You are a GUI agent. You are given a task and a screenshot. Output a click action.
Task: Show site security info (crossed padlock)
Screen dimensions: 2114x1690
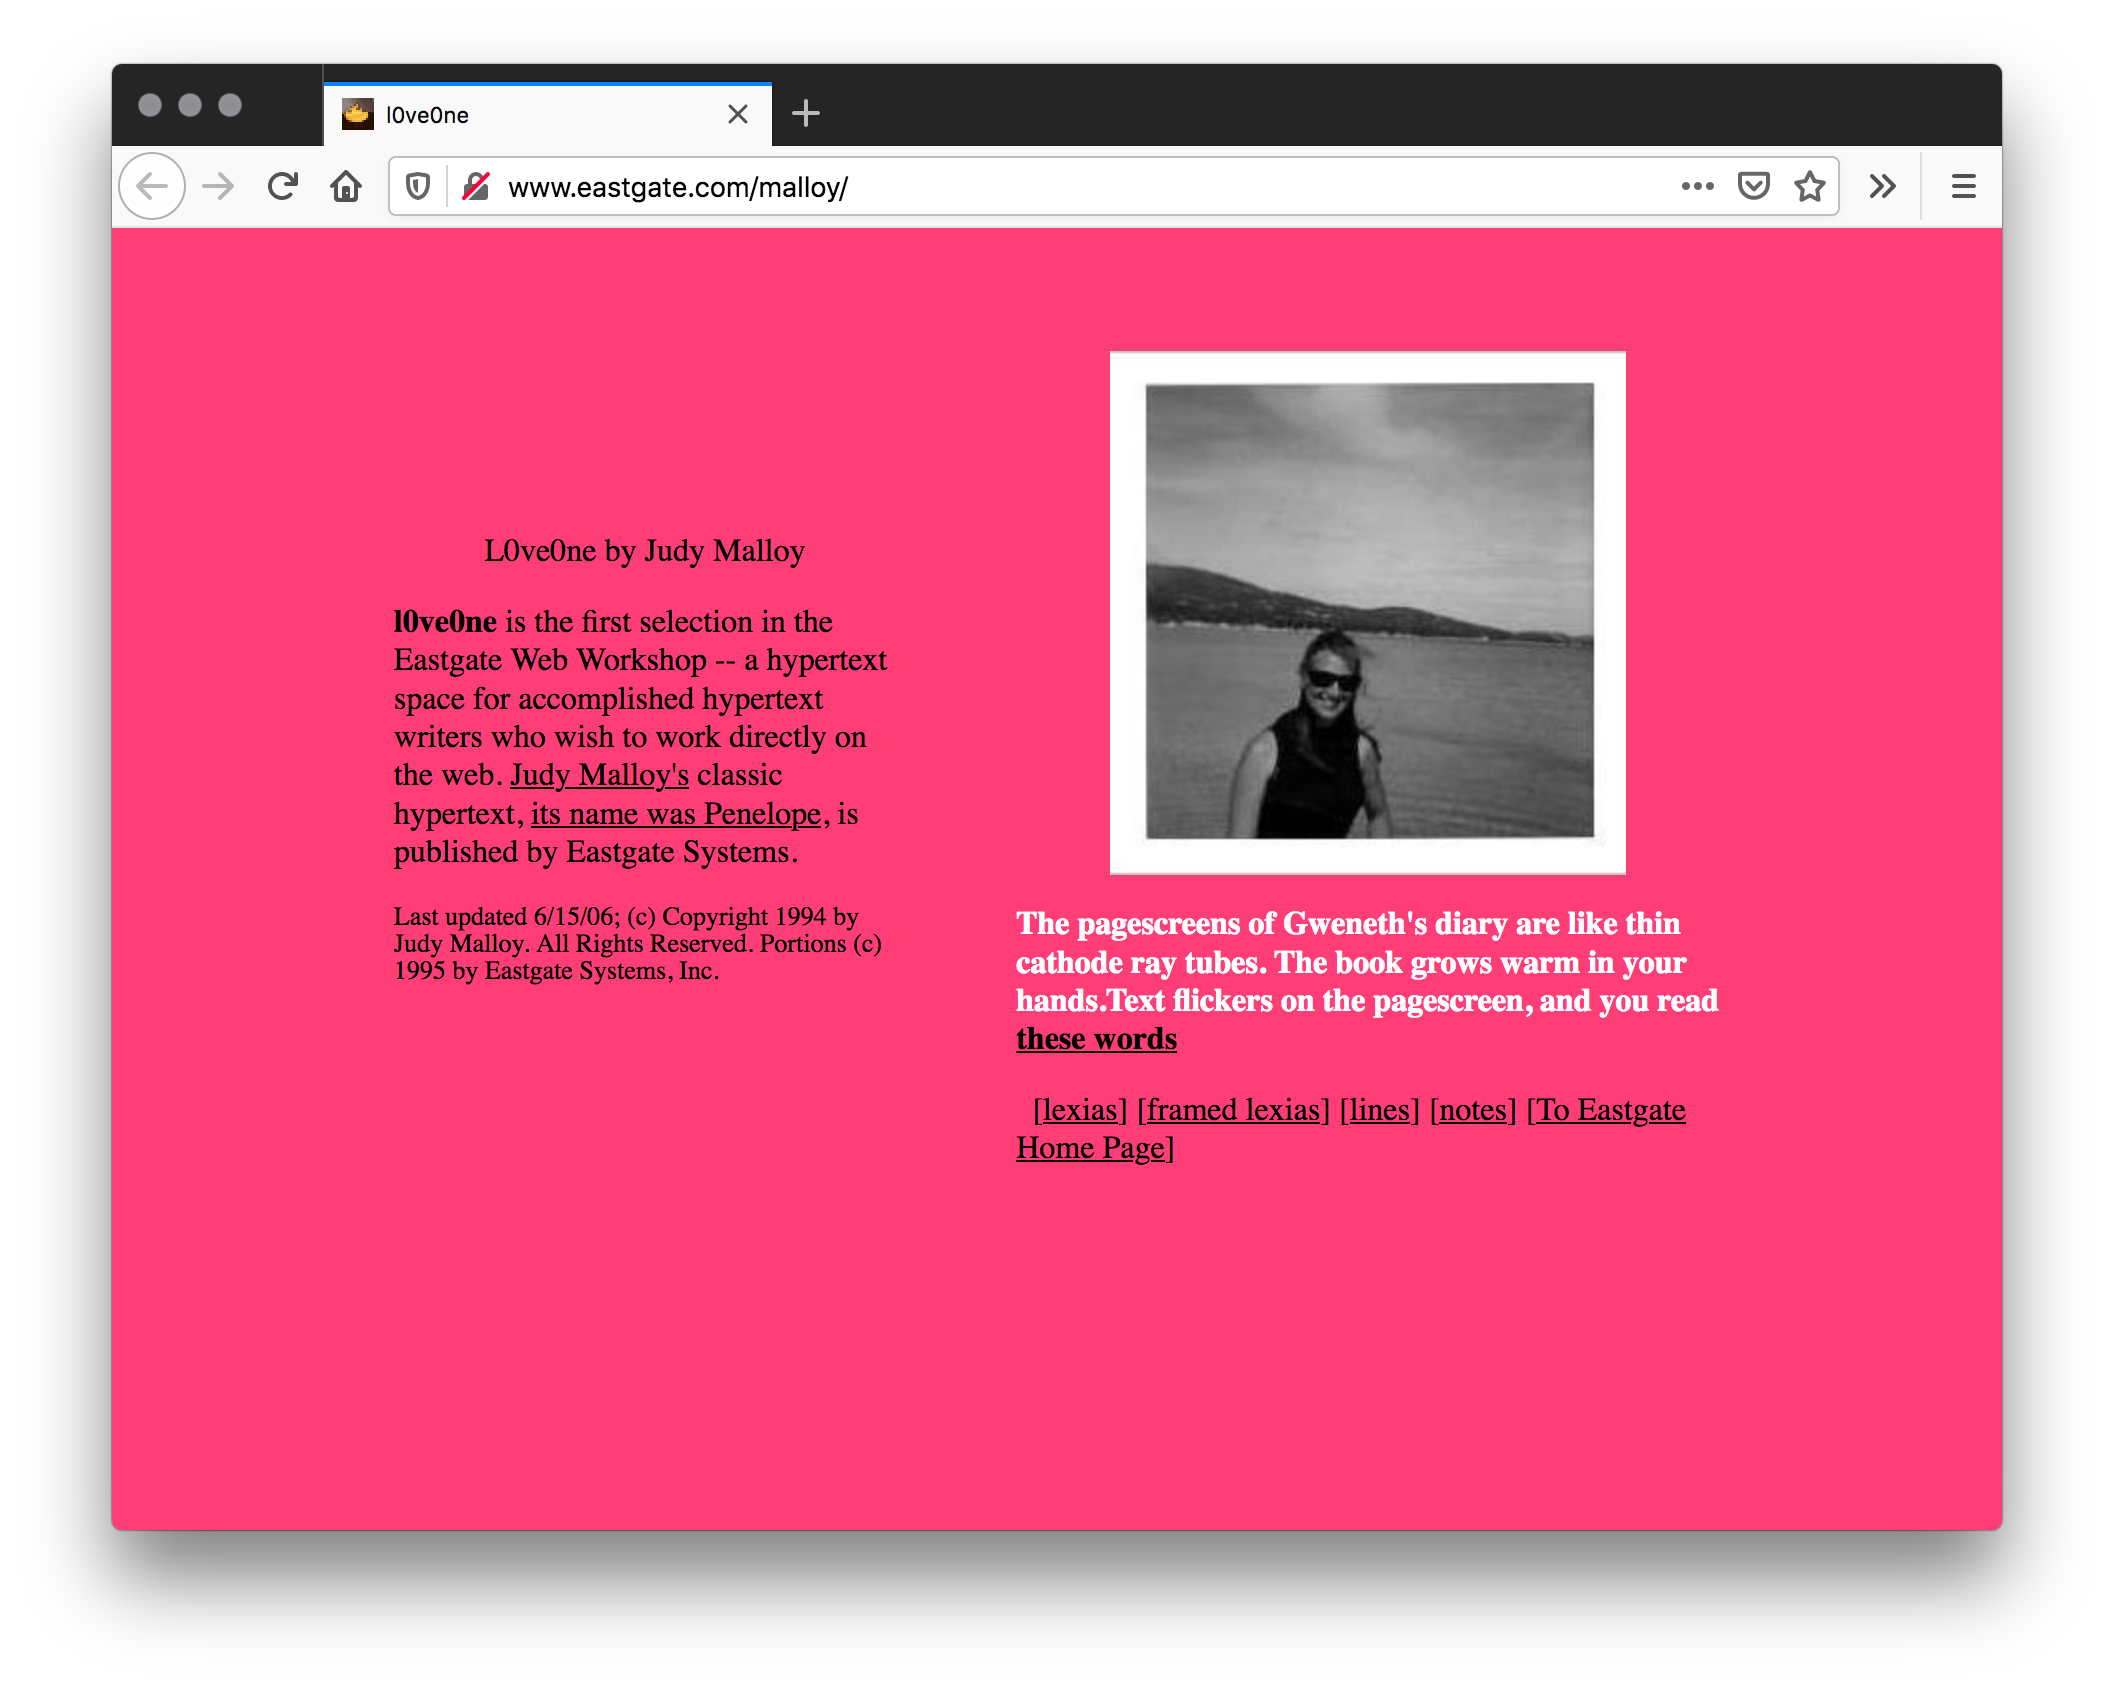(476, 186)
